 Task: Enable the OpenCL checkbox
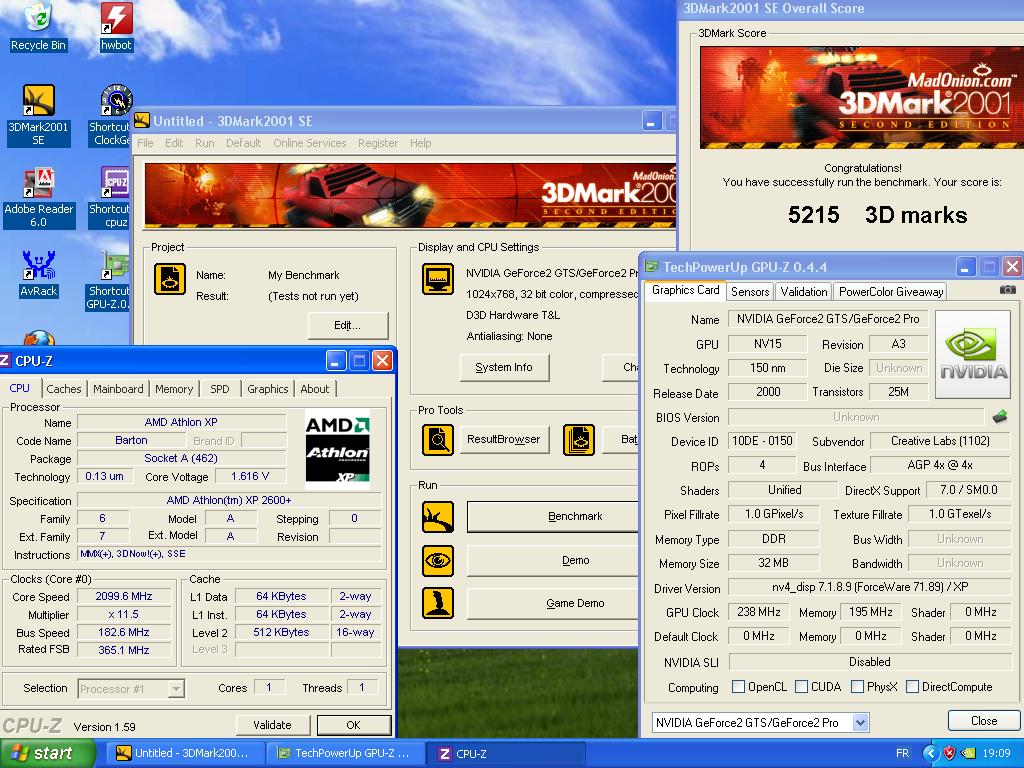(x=739, y=687)
